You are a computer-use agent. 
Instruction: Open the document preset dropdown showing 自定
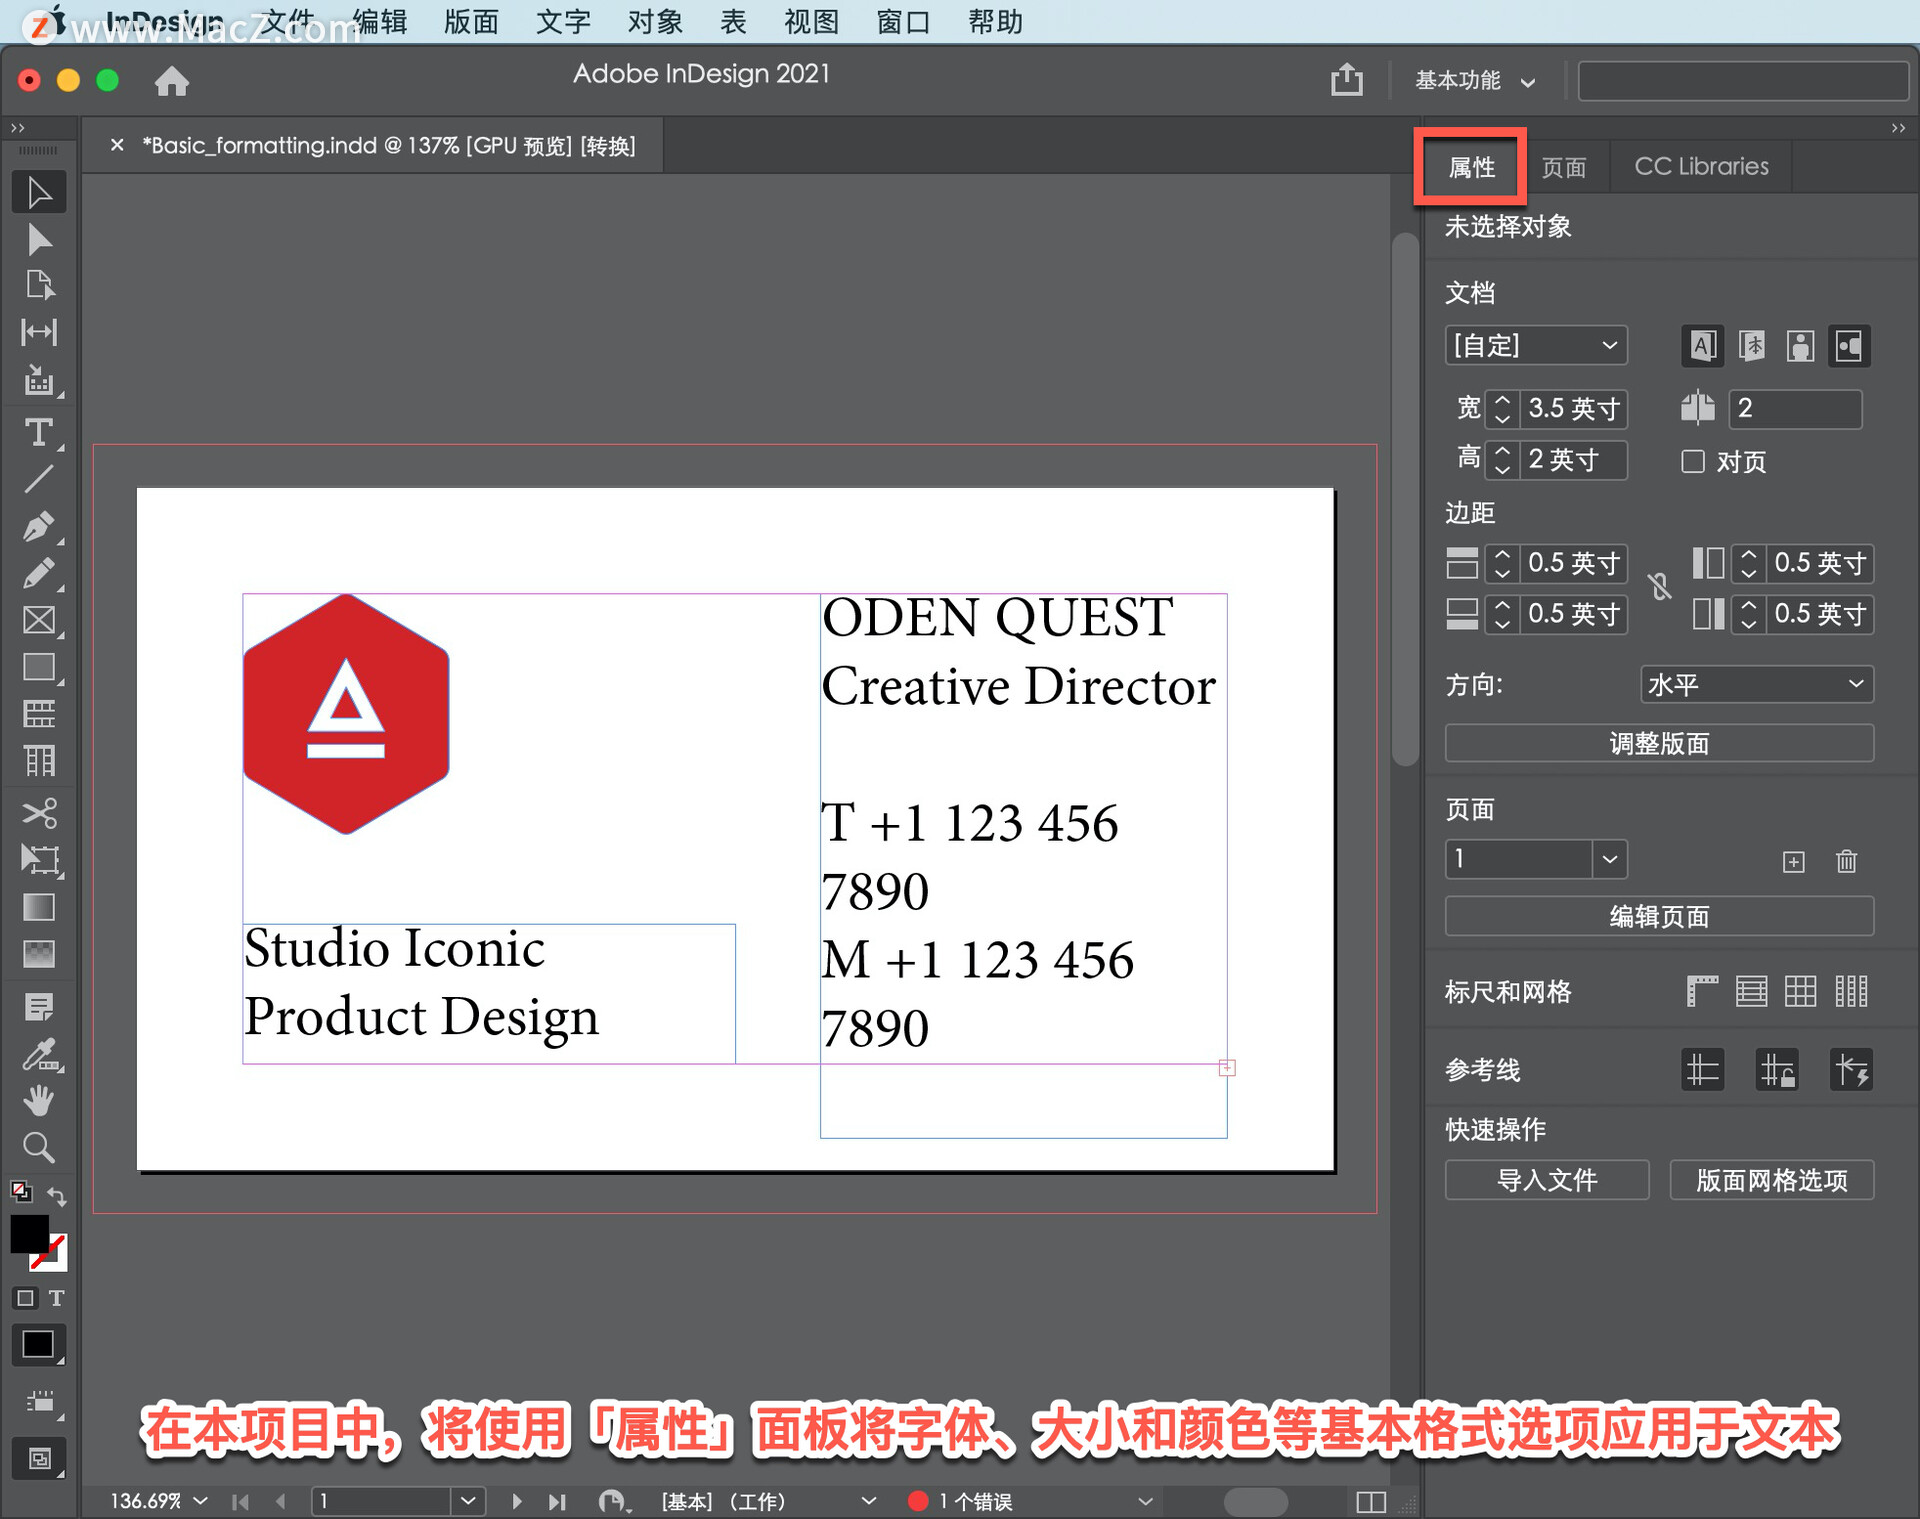pyautogui.click(x=1535, y=345)
